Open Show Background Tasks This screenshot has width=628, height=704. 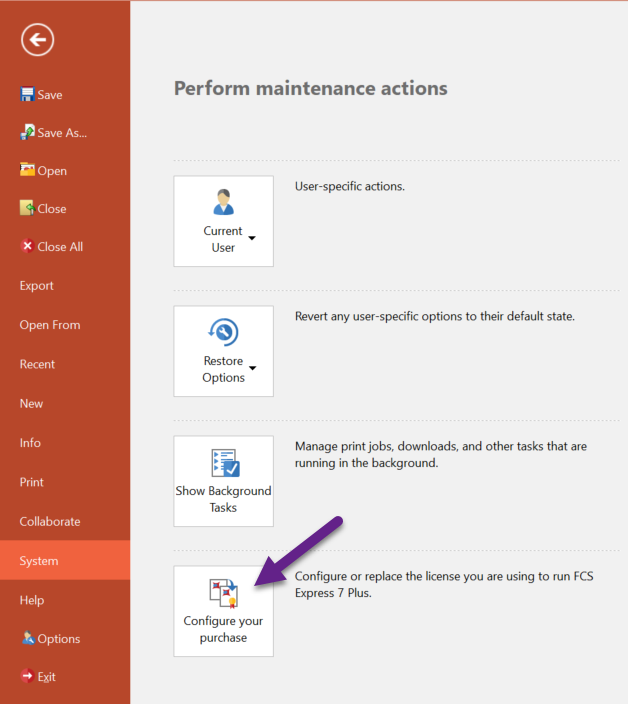224,481
